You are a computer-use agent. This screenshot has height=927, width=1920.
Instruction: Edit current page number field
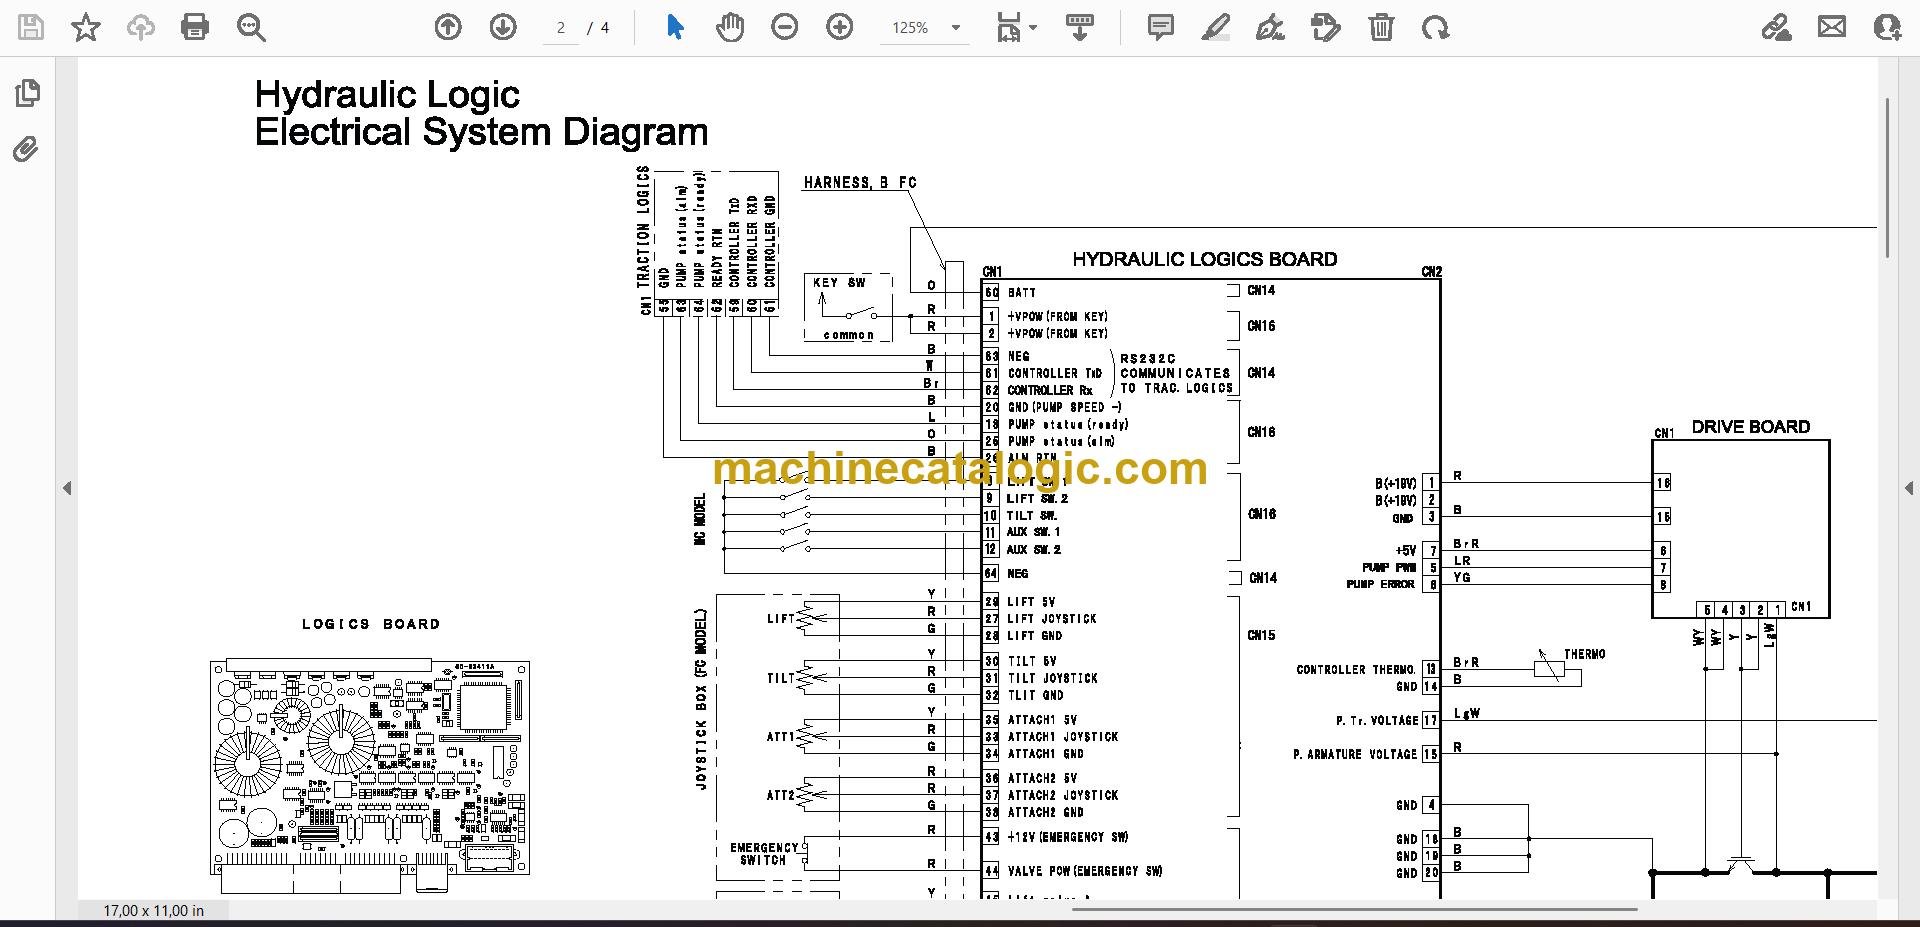point(561,28)
